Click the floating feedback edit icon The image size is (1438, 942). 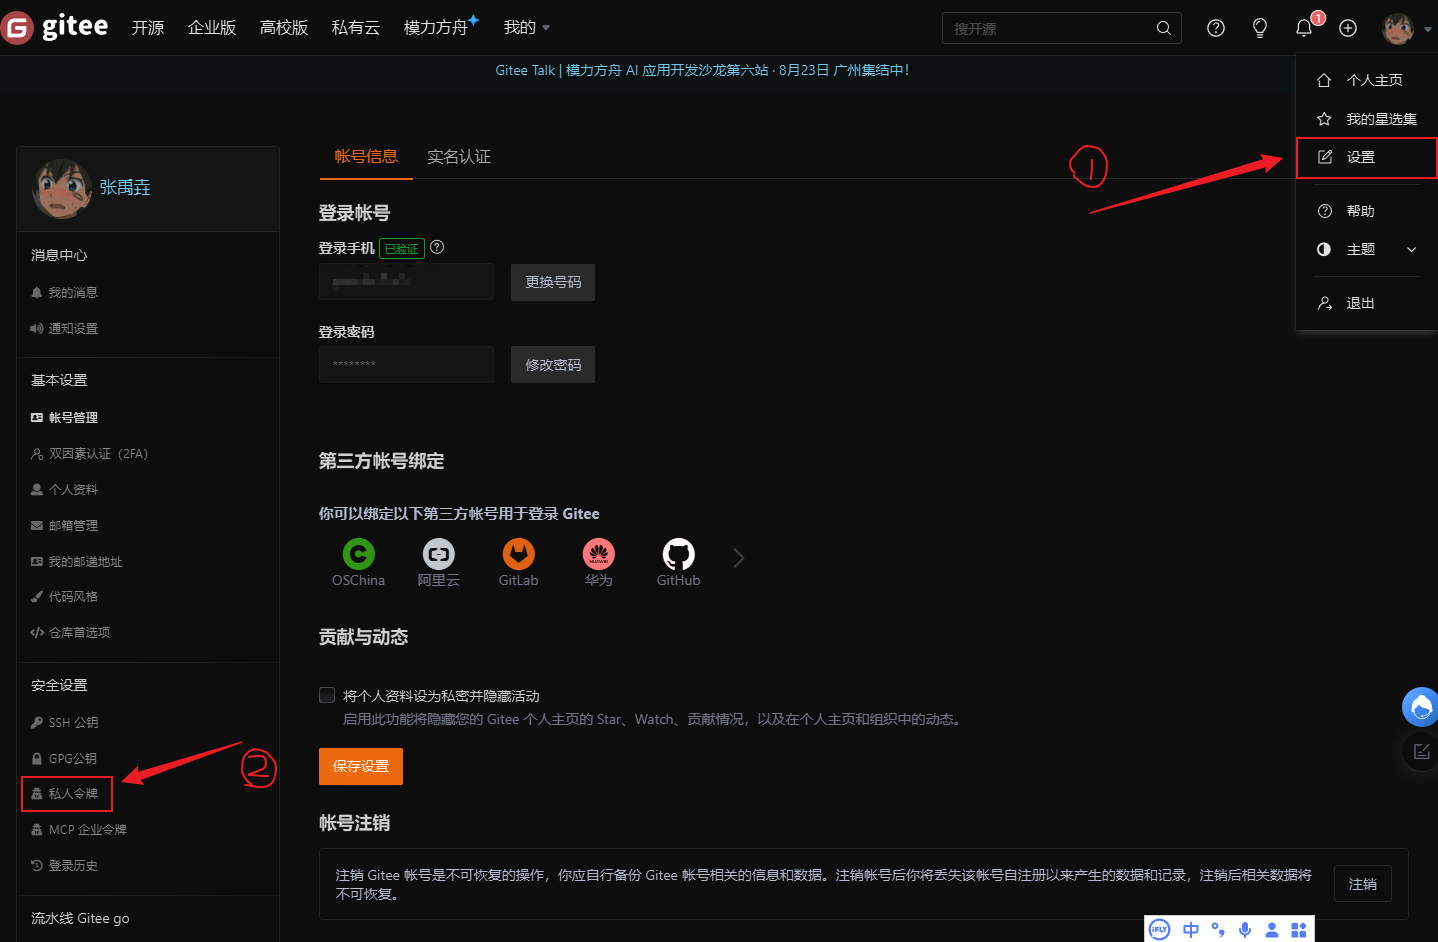[x=1421, y=751]
